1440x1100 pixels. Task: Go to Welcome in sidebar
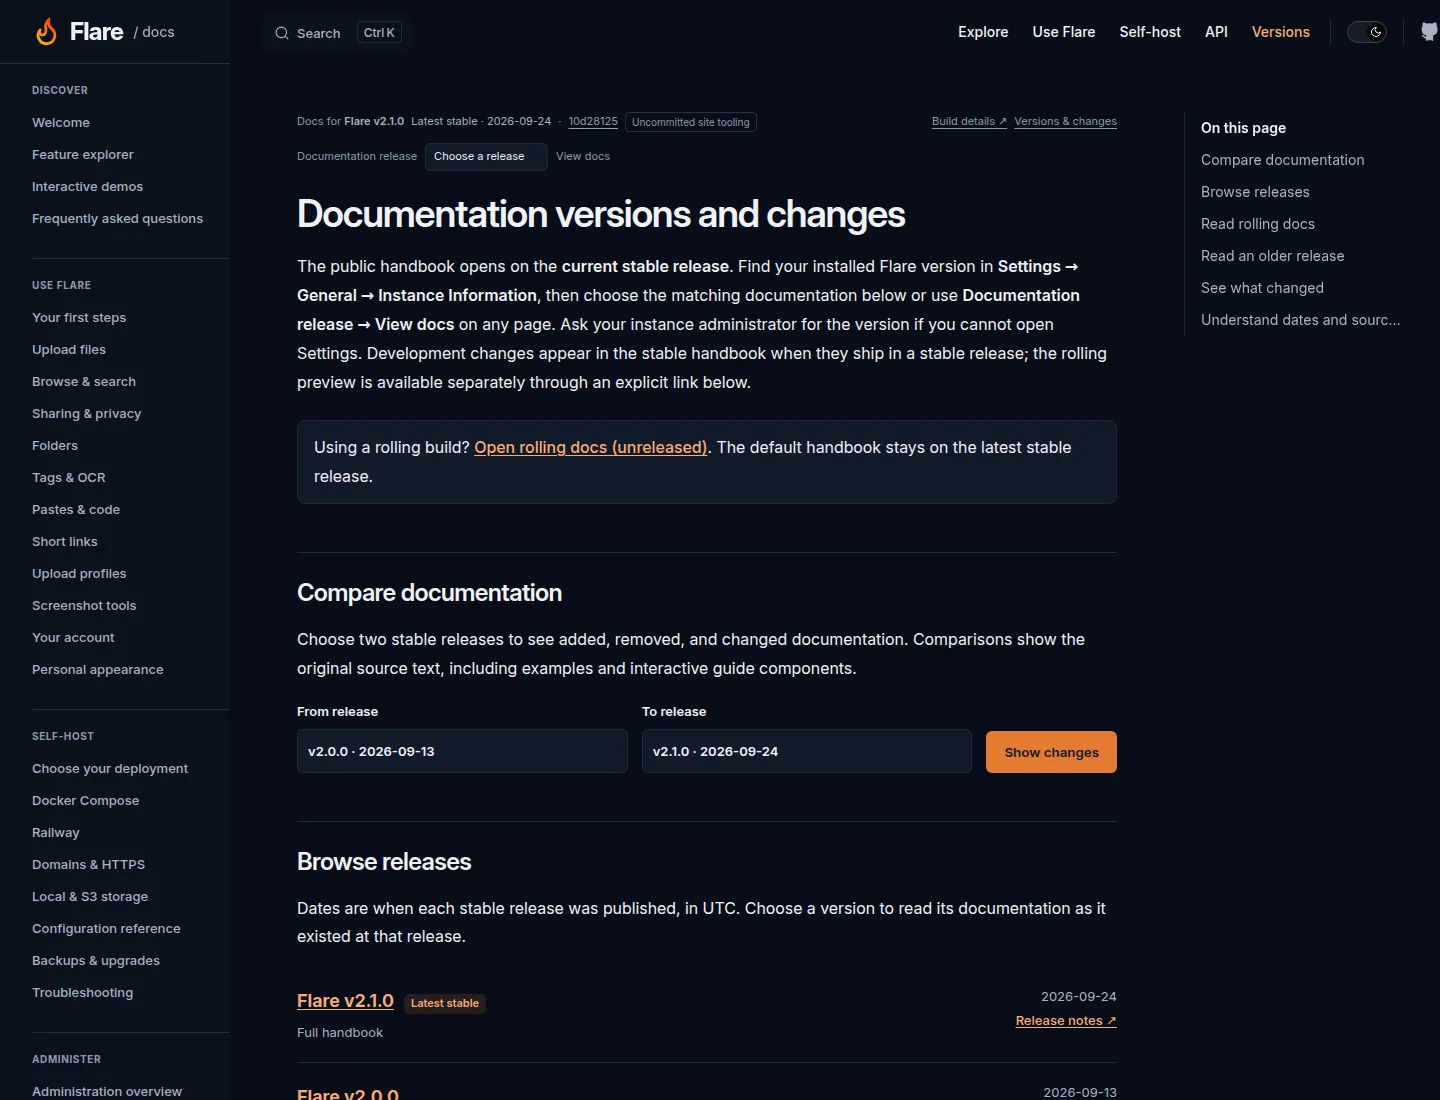pos(61,123)
